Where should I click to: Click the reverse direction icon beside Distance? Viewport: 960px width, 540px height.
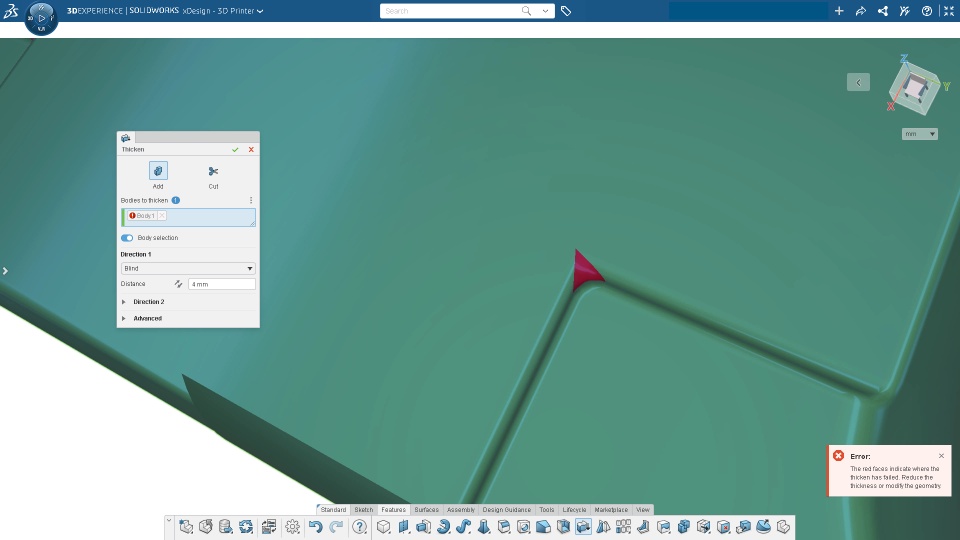click(x=178, y=284)
